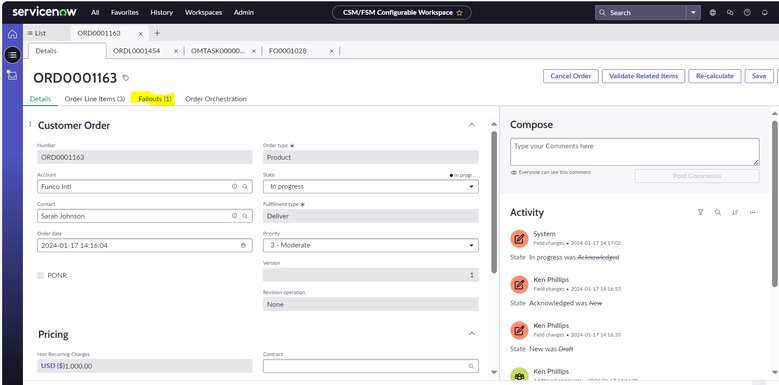Image resolution: width=779 pixels, height=385 pixels.
Task: Open the Inbox icon in left sidebar
Action: pos(12,75)
